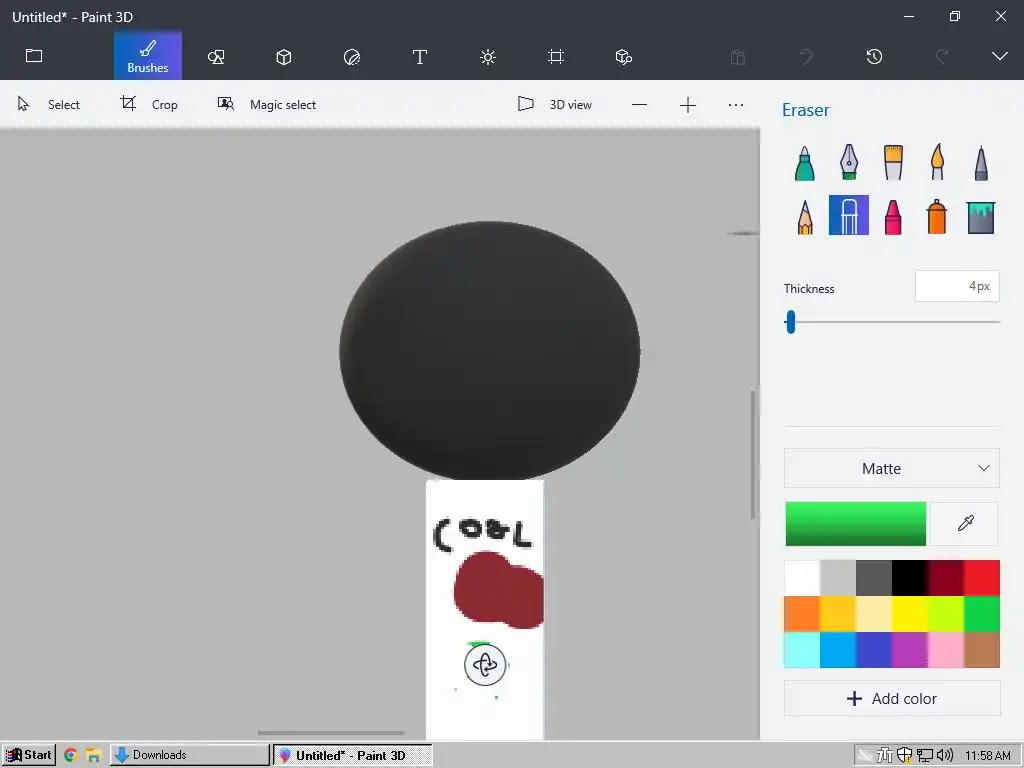Activate Magic select
Screen dimensions: 1024x768
(267, 104)
